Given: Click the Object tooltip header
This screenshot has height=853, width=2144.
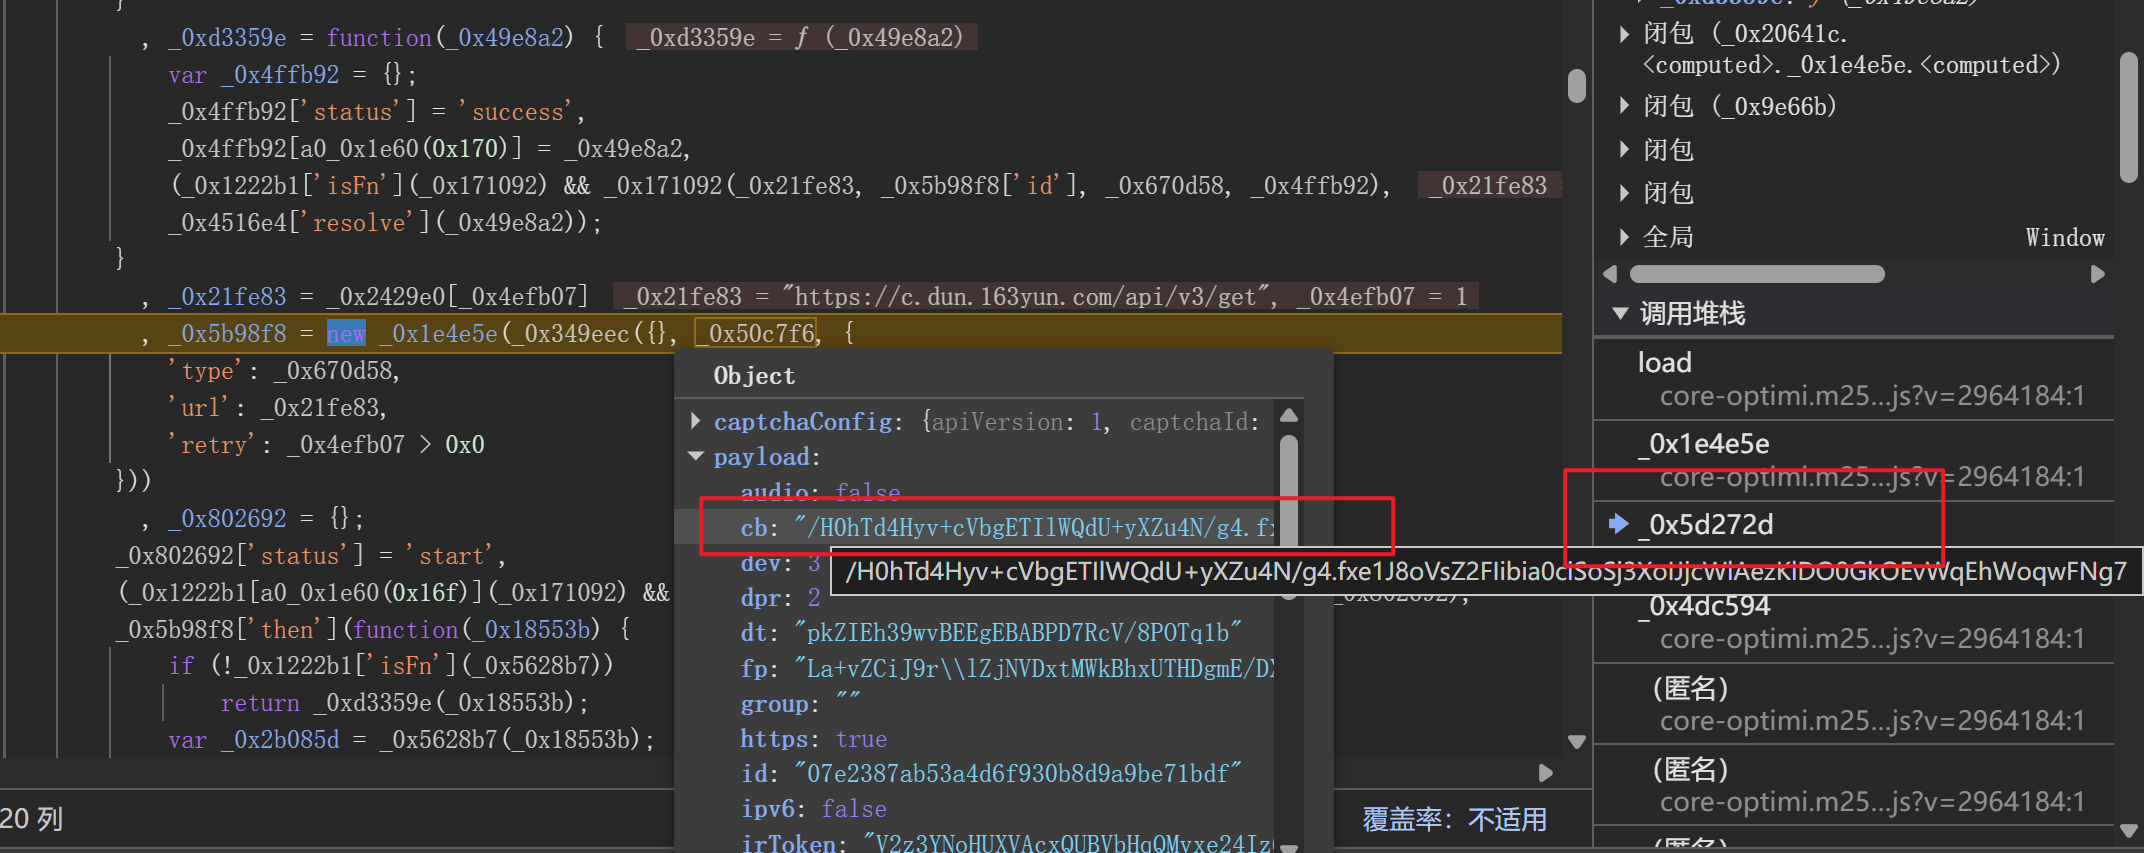Looking at the screenshot, I should click(754, 376).
